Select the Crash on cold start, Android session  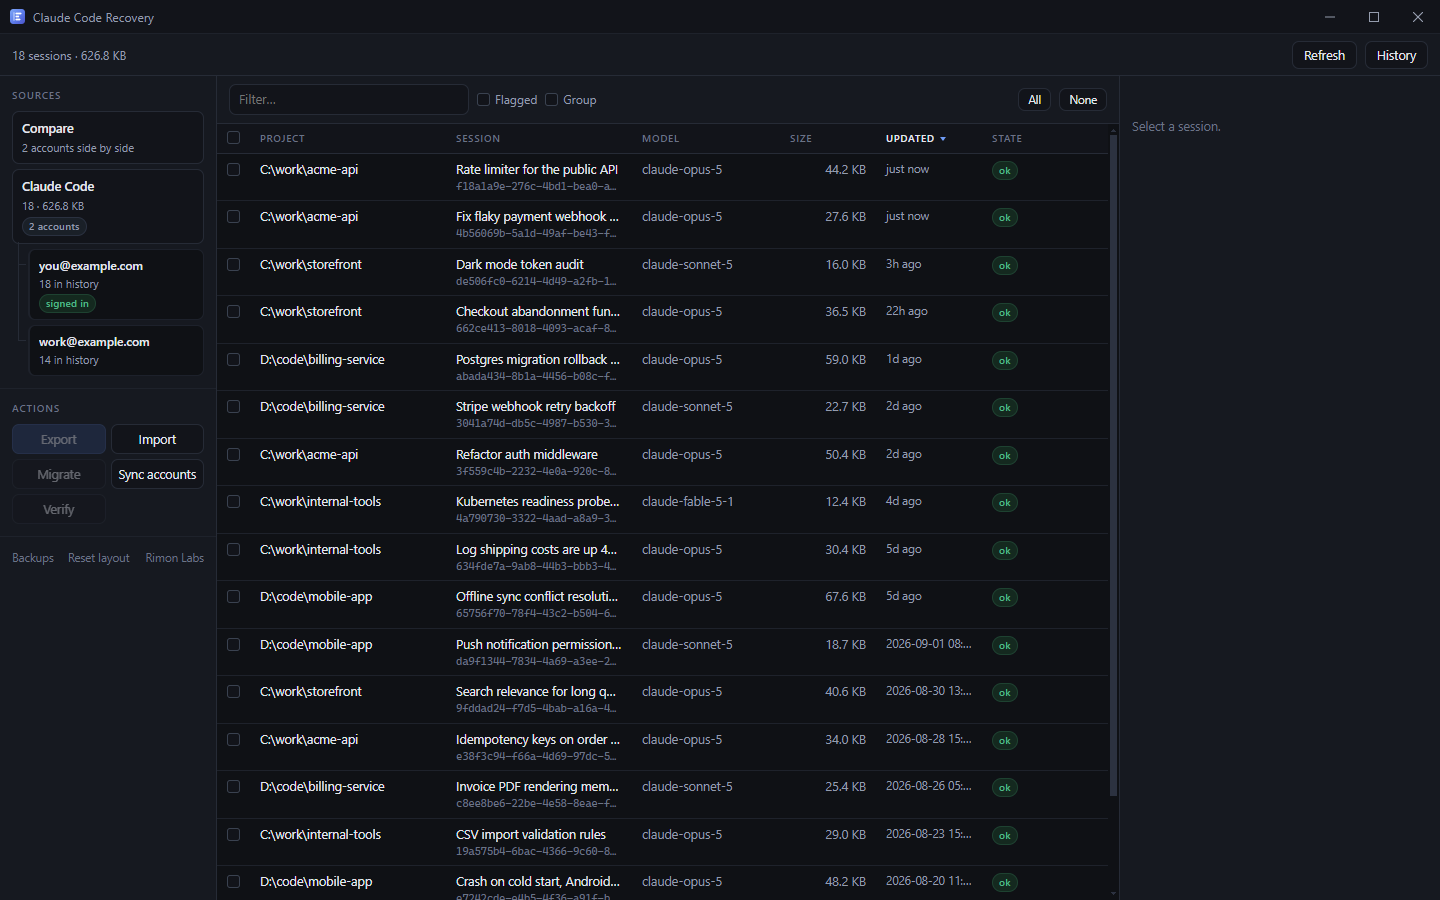[x=538, y=882]
